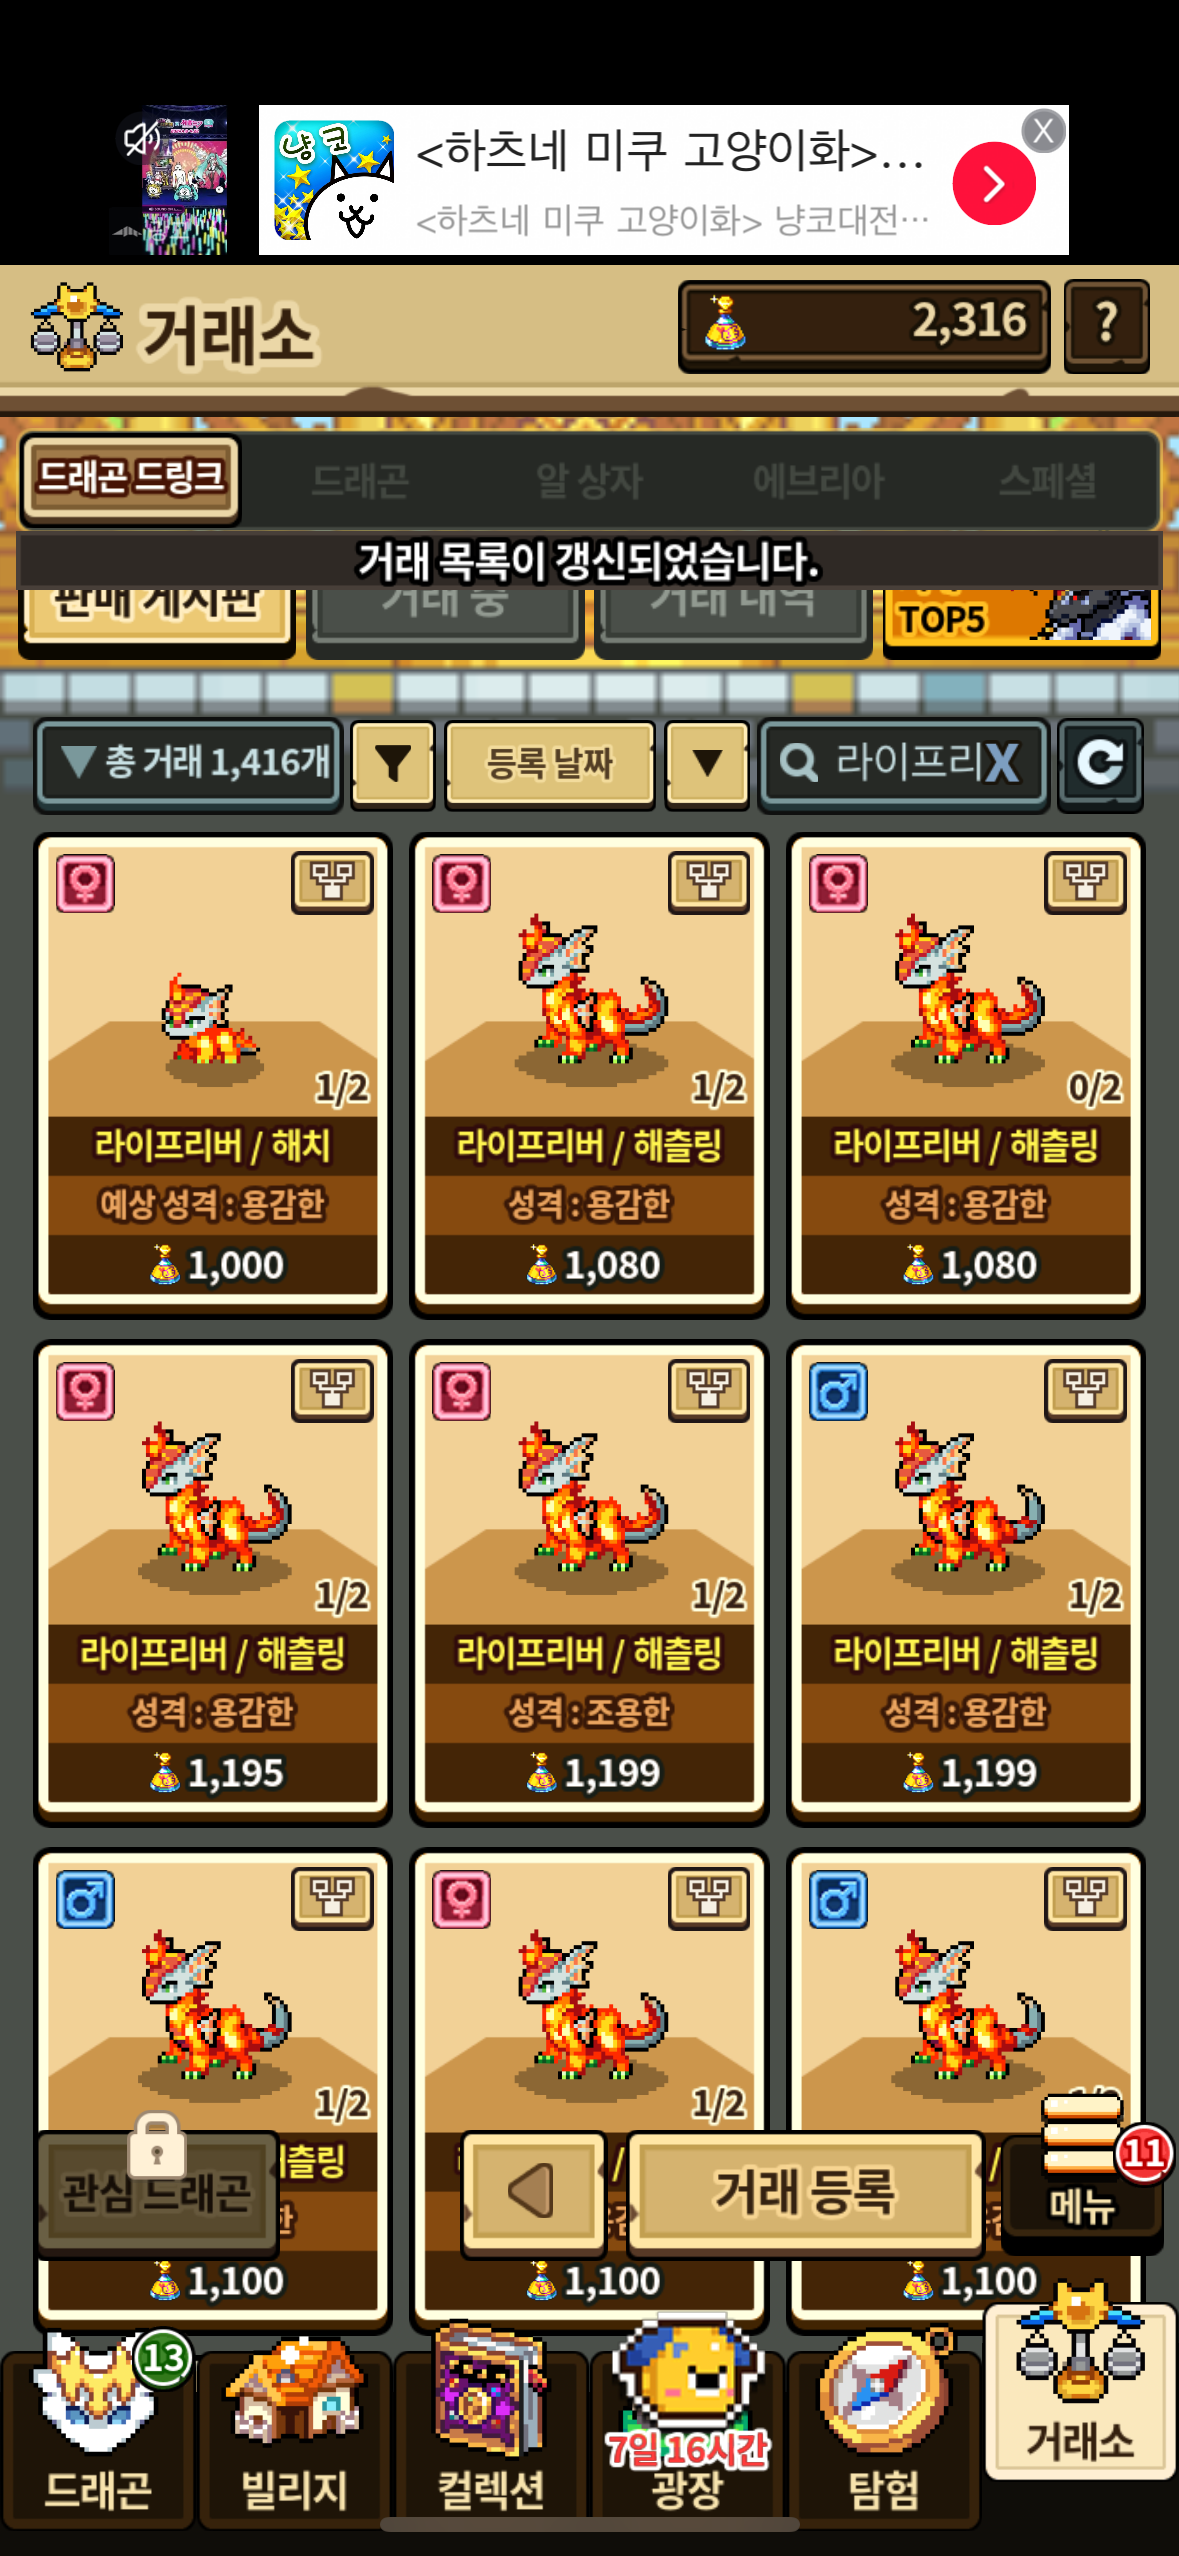The image size is (1179, 2556).
Task: Select the 1,195 라이프리버 dragon listing
Action: click(213, 1581)
